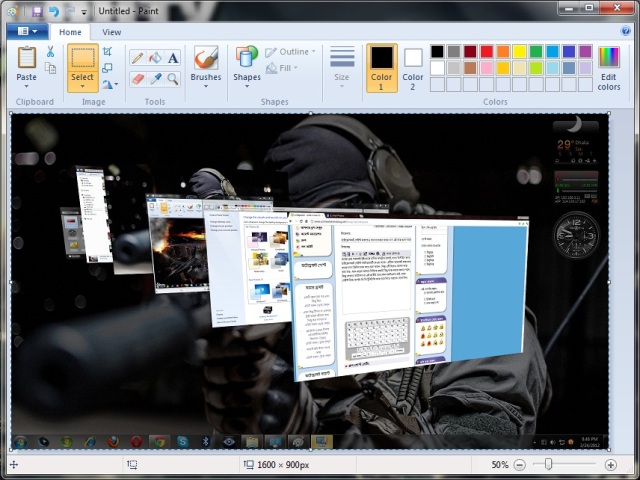The width and height of the screenshot is (640, 480).
Task: Click the zoom out minus button
Action: [x=520, y=464]
